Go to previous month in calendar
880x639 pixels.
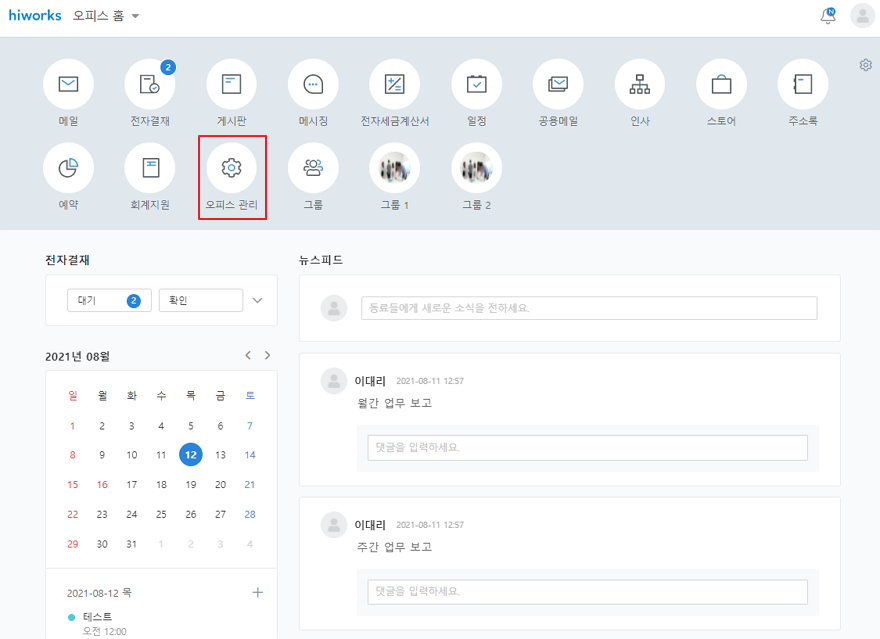click(248, 355)
